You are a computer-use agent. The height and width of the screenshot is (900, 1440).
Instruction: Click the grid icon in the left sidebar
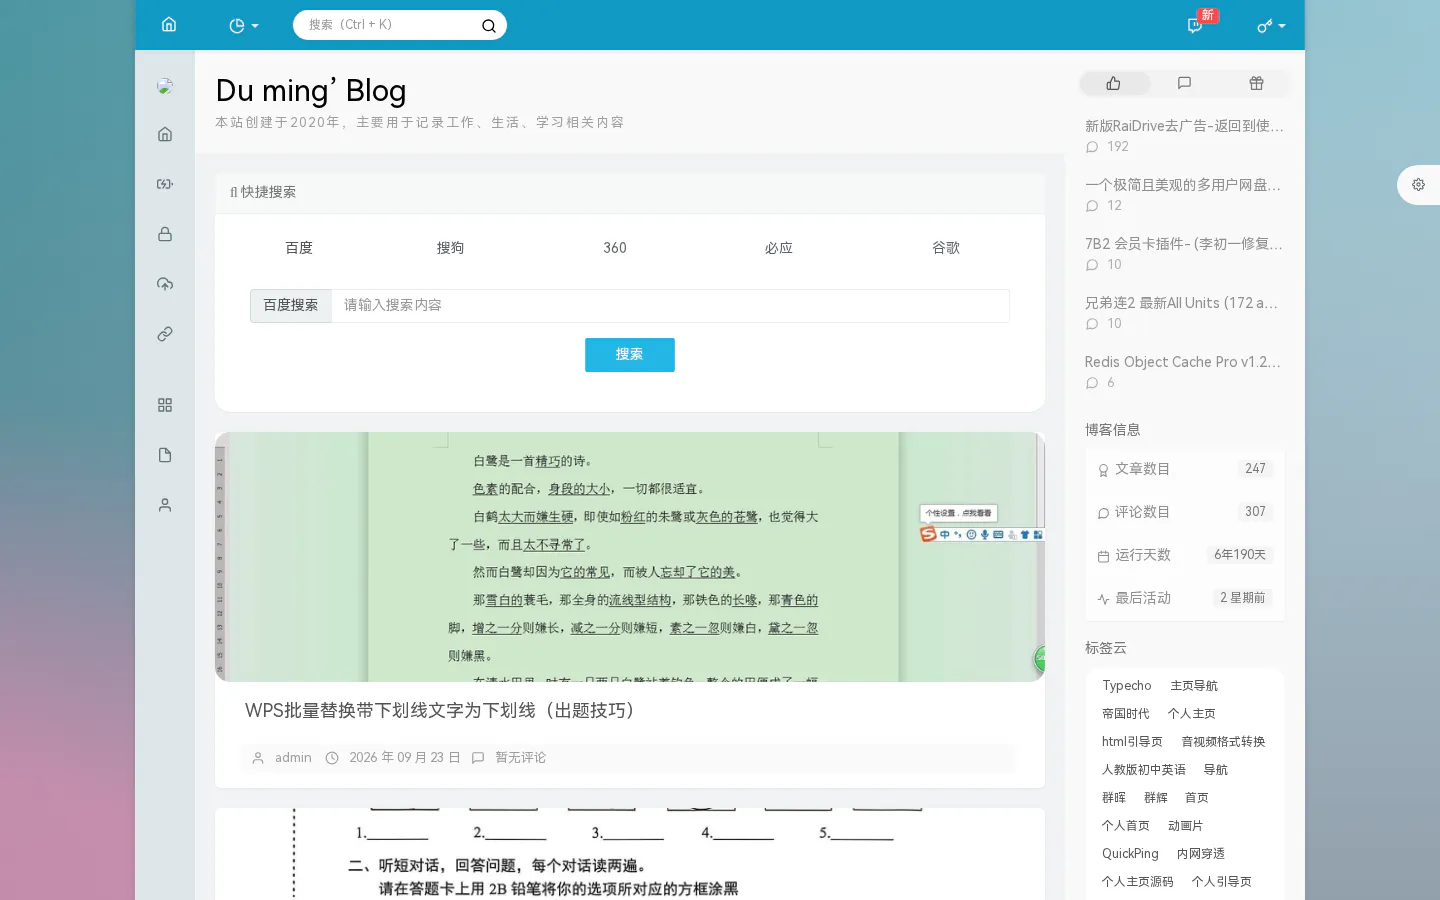pos(165,405)
